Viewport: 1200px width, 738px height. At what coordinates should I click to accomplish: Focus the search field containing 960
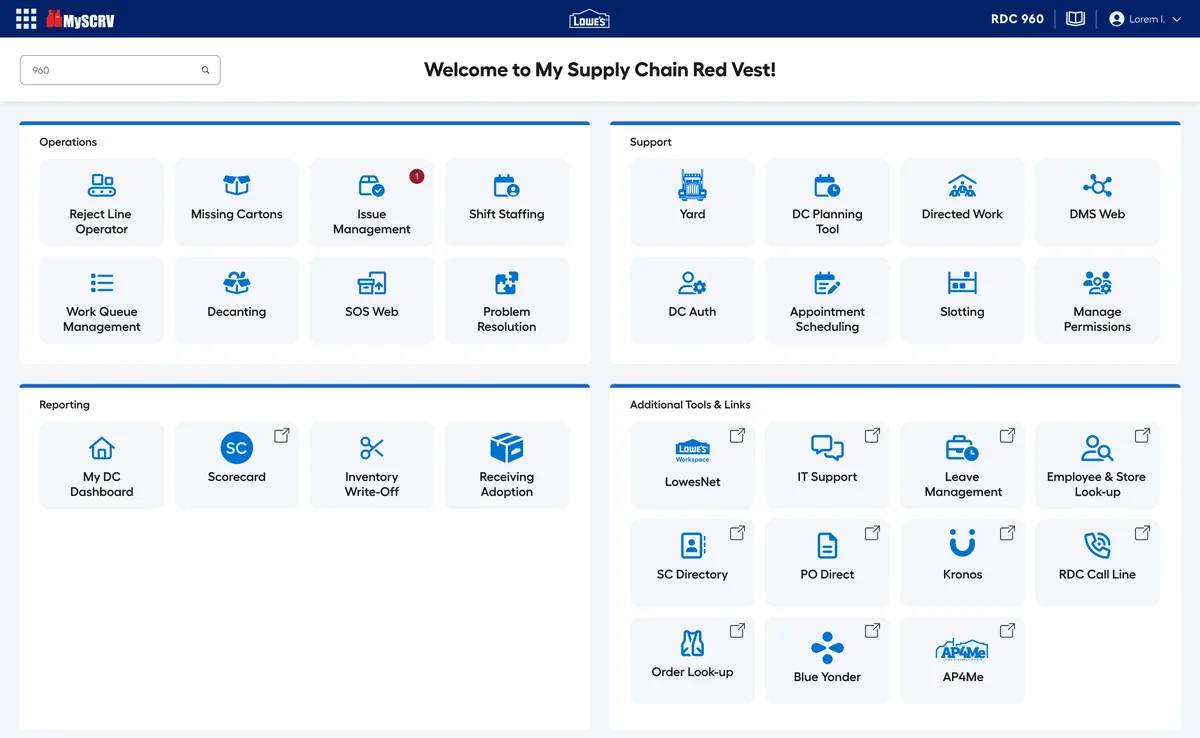[x=120, y=70]
